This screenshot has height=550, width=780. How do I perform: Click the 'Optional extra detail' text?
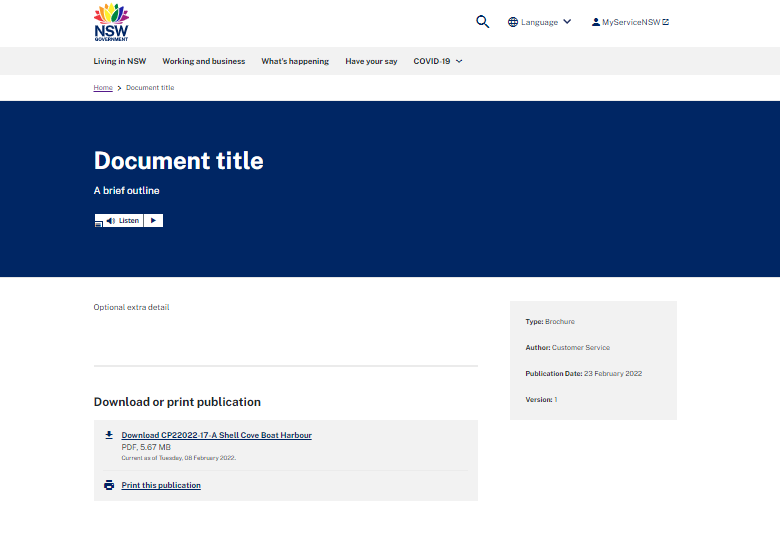(x=131, y=307)
